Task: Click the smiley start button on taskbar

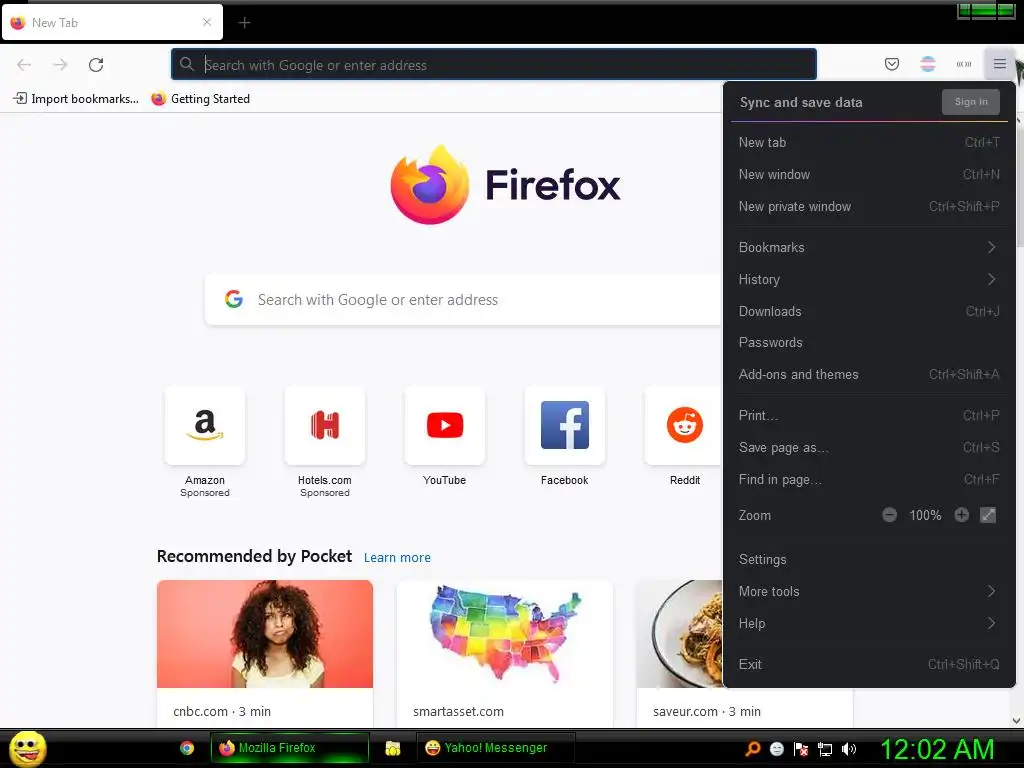Action: [x=27, y=748]
